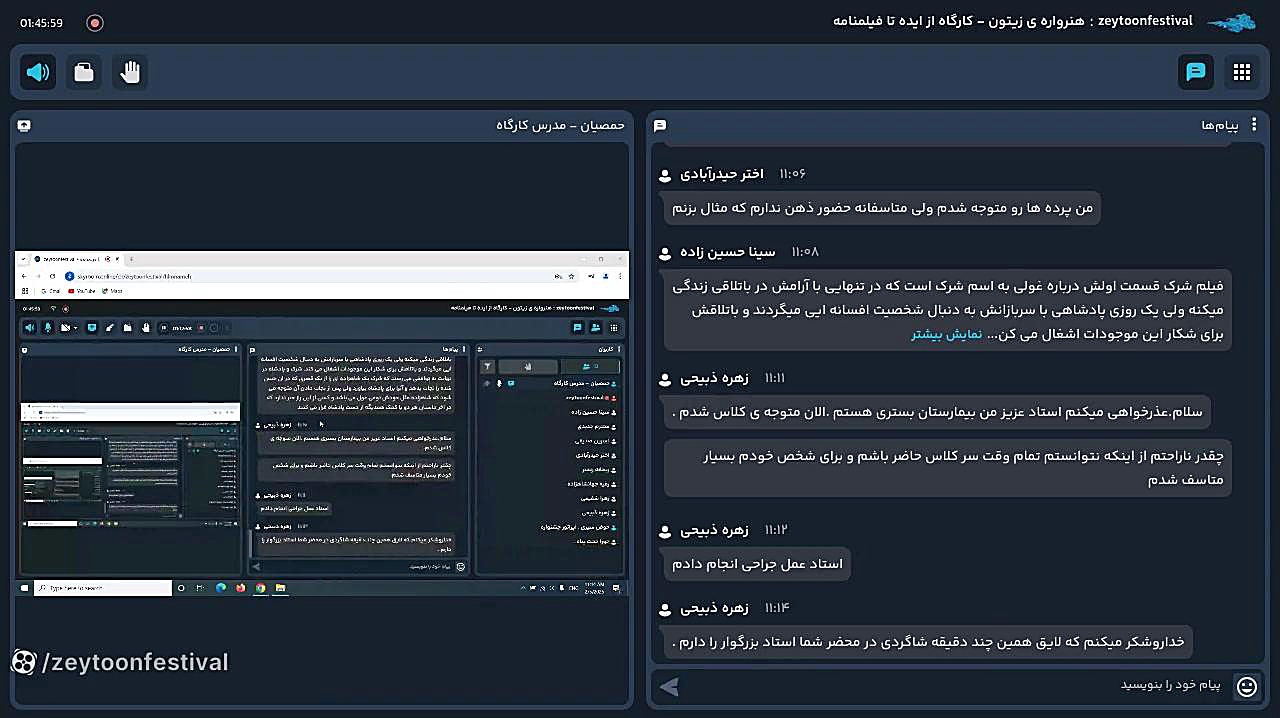This screenshot has width=1280, height=718.
Task: Focus the 'پیام خود را بنویسید' input field
Action: (x=958, y=686)
